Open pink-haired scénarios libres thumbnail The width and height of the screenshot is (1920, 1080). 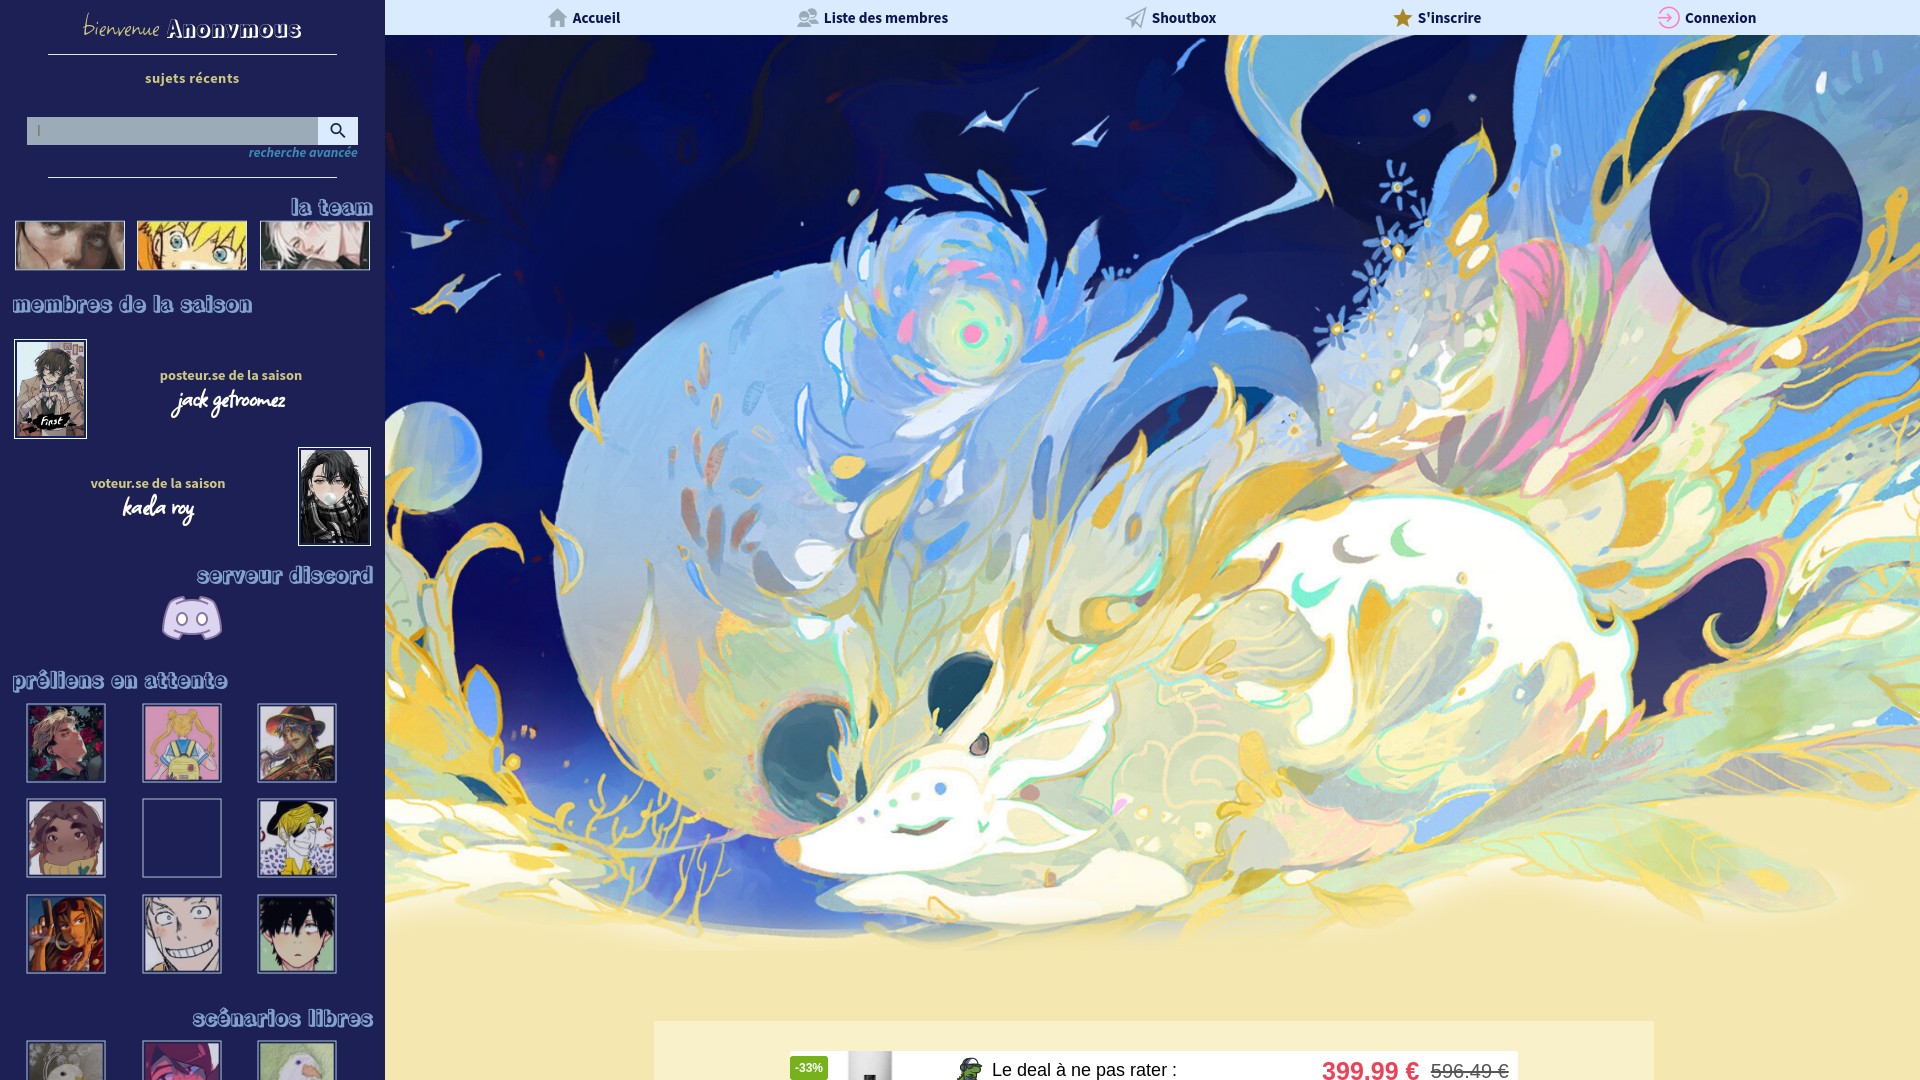click(x=182, y=1060)
